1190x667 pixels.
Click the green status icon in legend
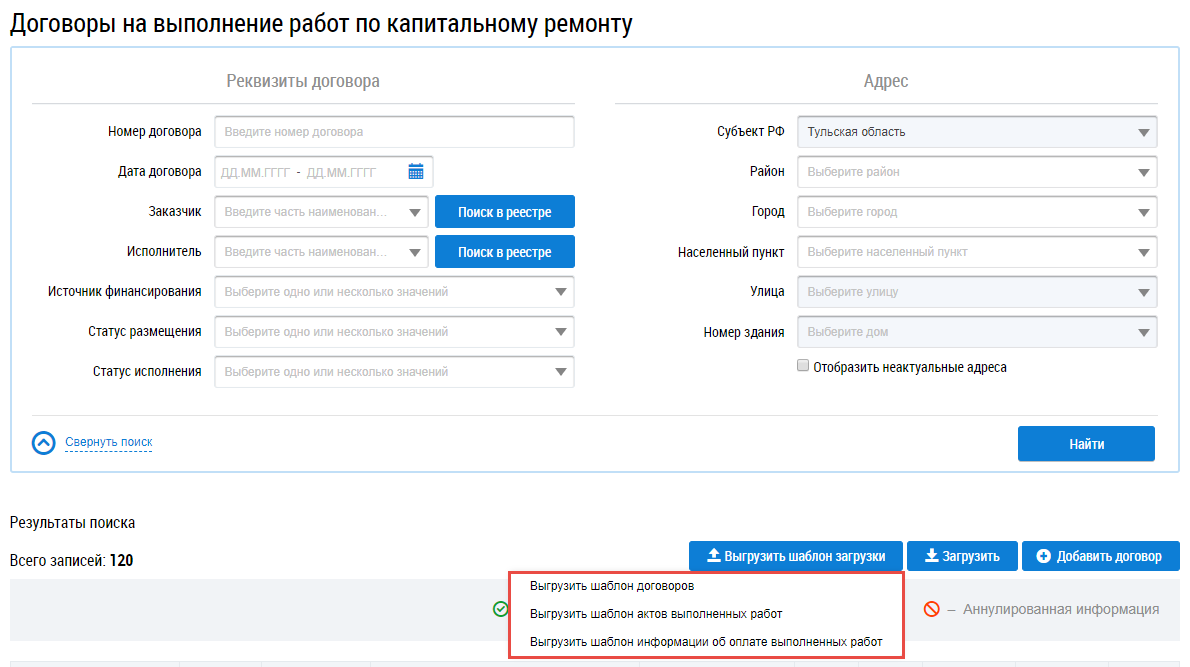click(x=499, y=609)
